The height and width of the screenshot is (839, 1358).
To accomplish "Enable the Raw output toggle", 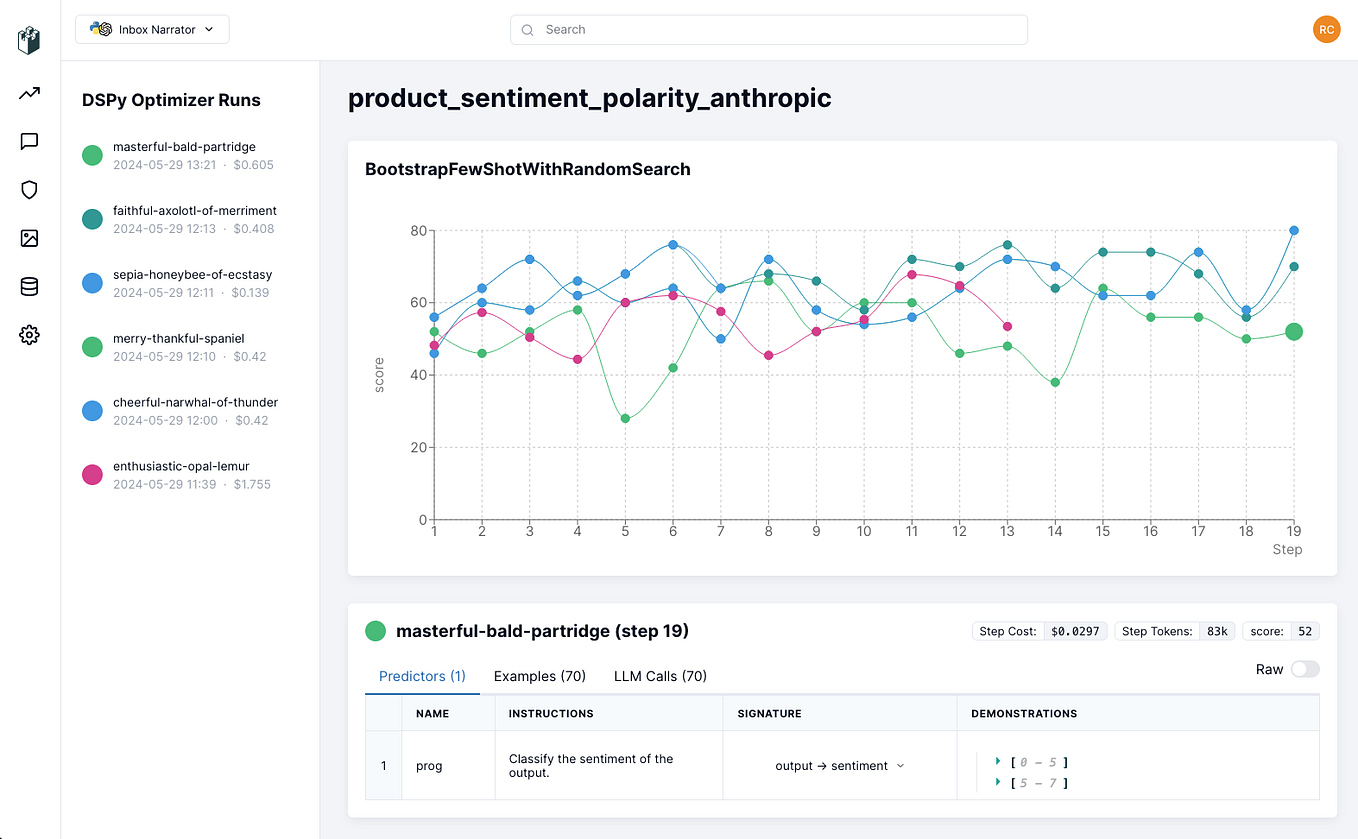I will pyautogui.click(x=1305, y=668).
